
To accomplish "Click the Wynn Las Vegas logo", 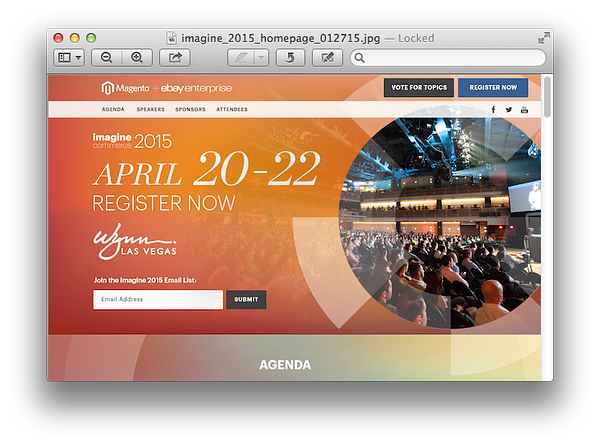I will click(135, 241).
